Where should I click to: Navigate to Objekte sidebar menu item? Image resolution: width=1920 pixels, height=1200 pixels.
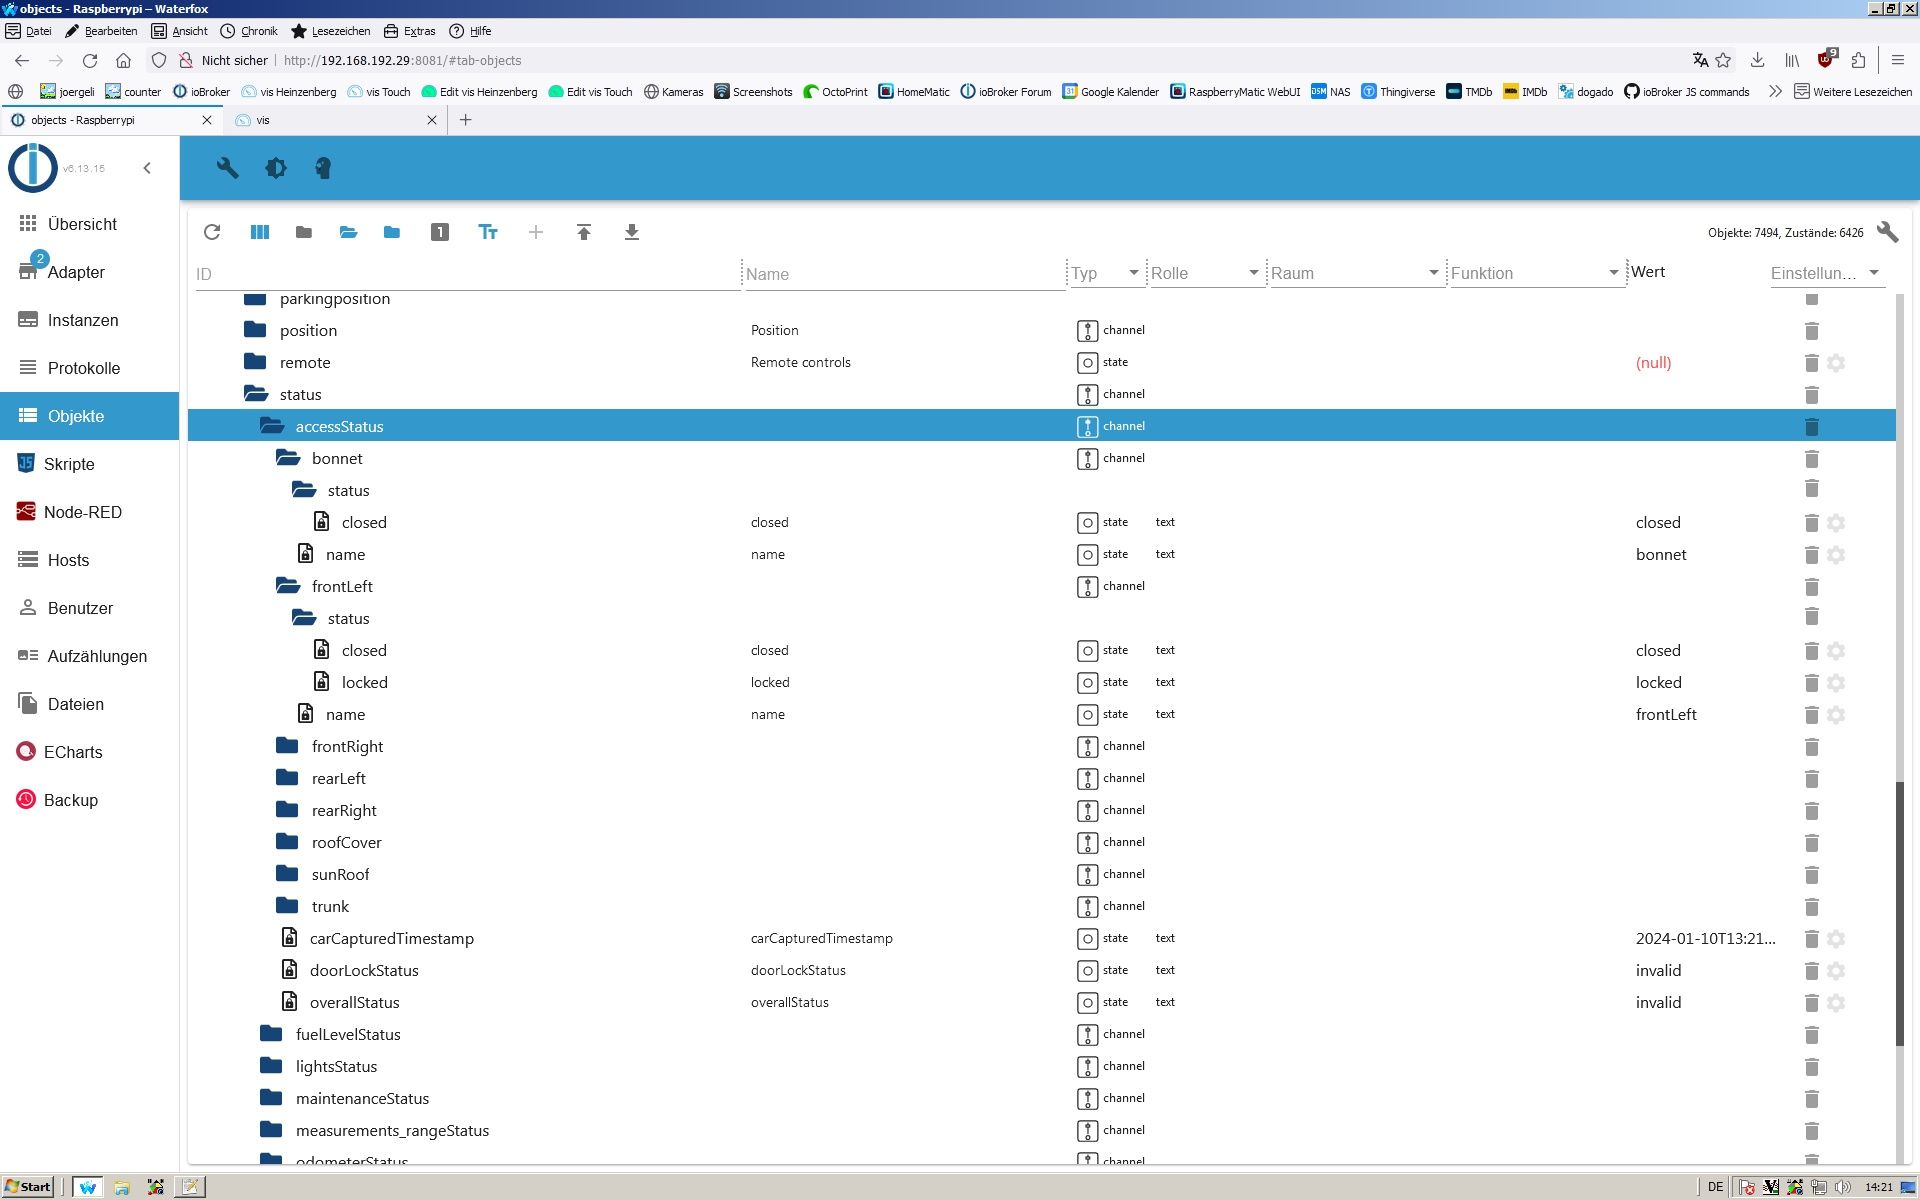[77, 415]
